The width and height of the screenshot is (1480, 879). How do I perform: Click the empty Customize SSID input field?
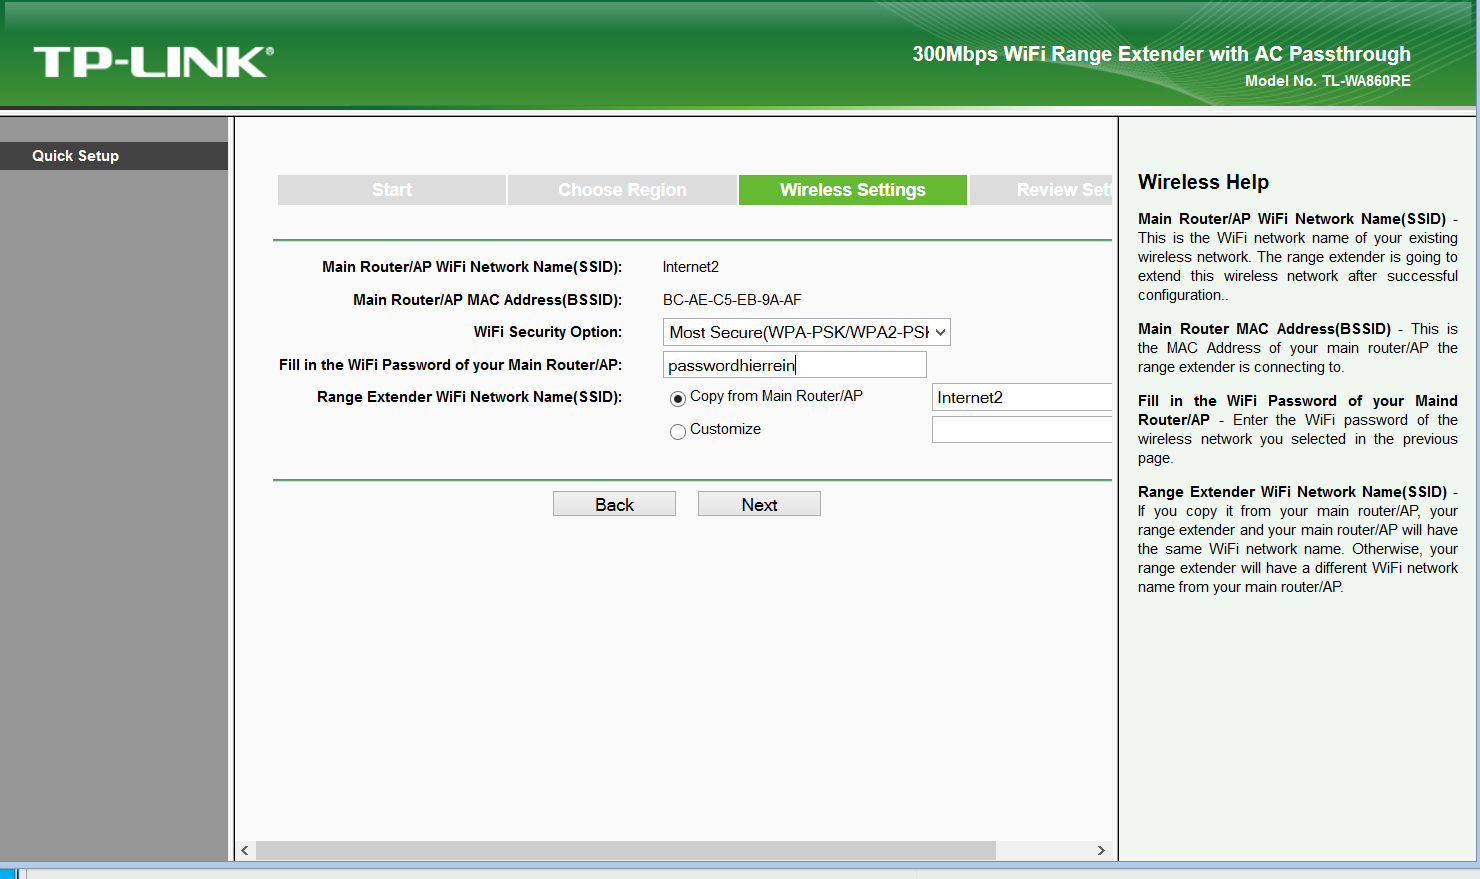tap(1022, 430)
